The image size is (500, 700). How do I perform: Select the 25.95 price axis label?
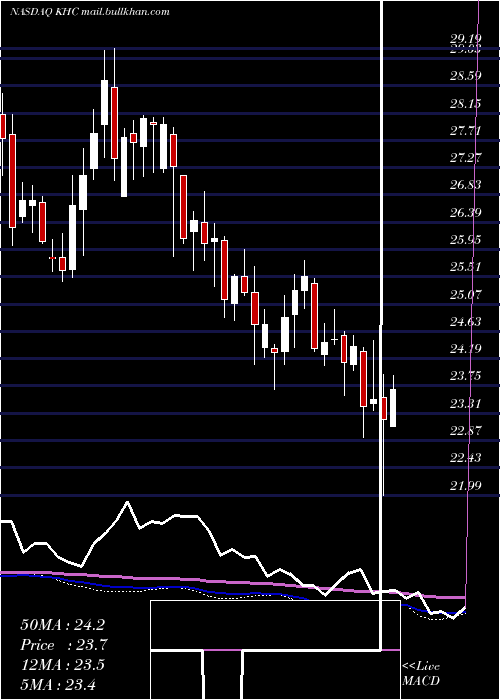(465, 240)
